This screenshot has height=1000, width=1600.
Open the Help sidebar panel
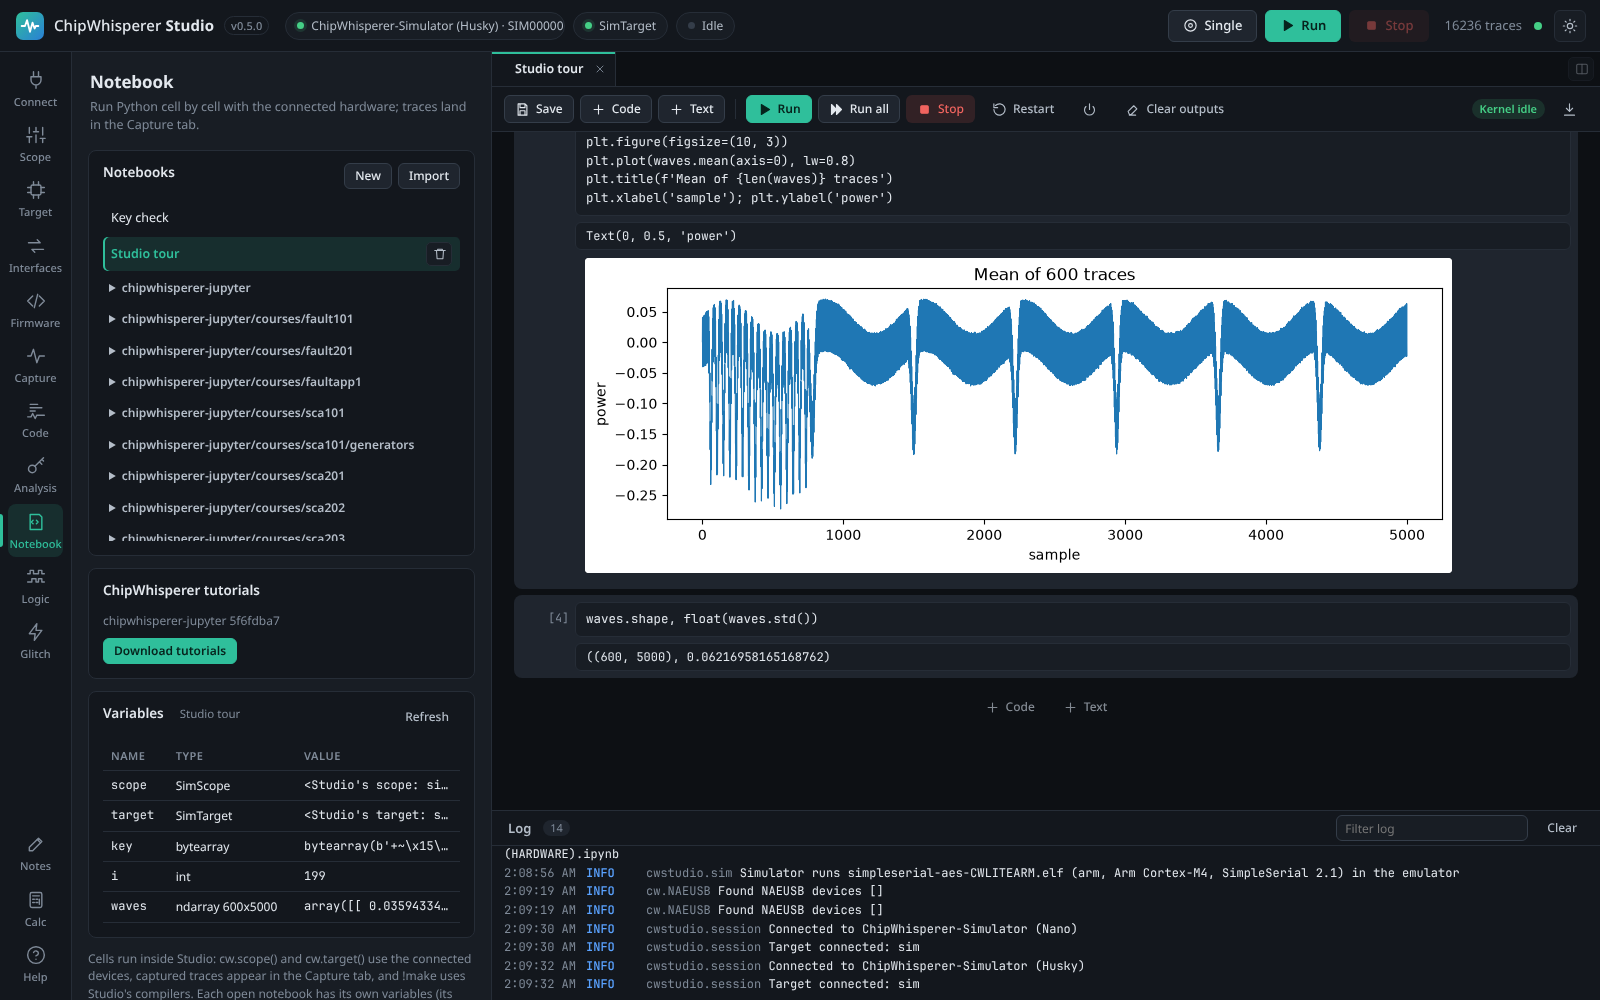point(35,964)
